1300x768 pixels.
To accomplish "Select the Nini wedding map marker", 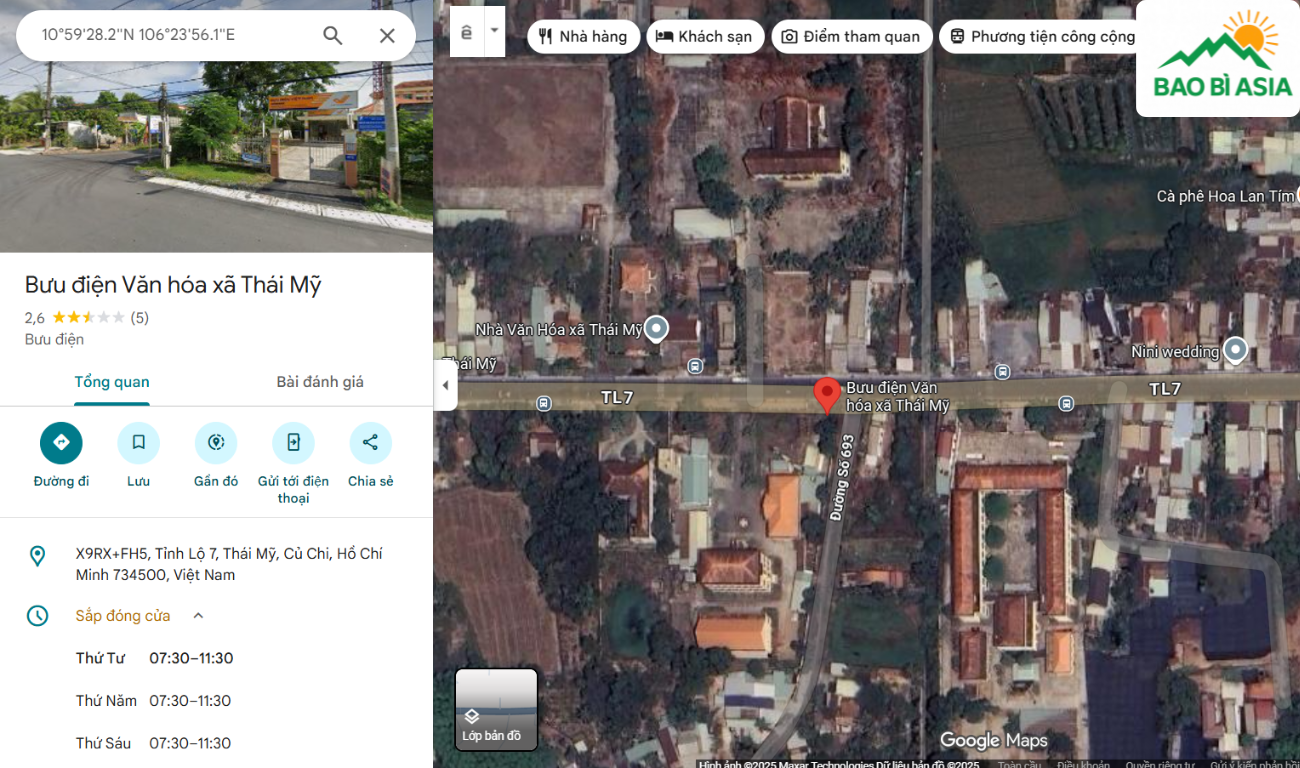I will coord(1236,349).
